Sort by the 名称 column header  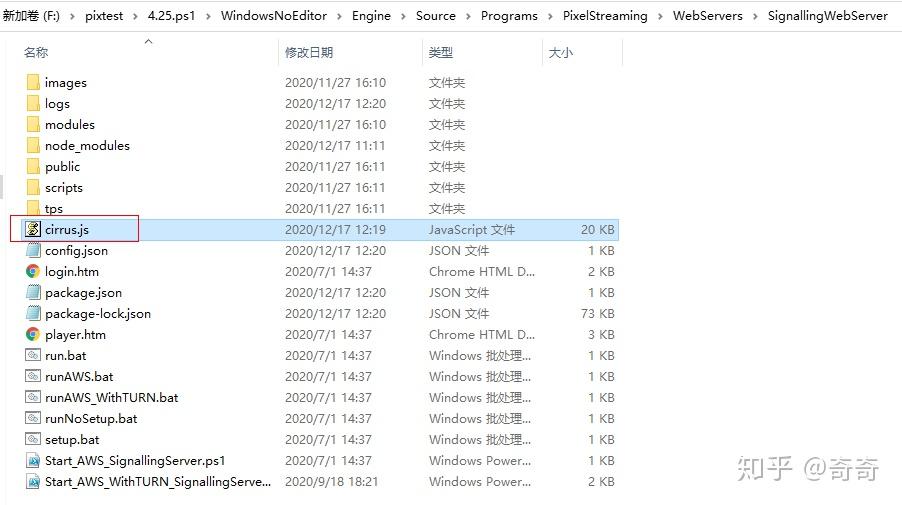pos(36,52)
